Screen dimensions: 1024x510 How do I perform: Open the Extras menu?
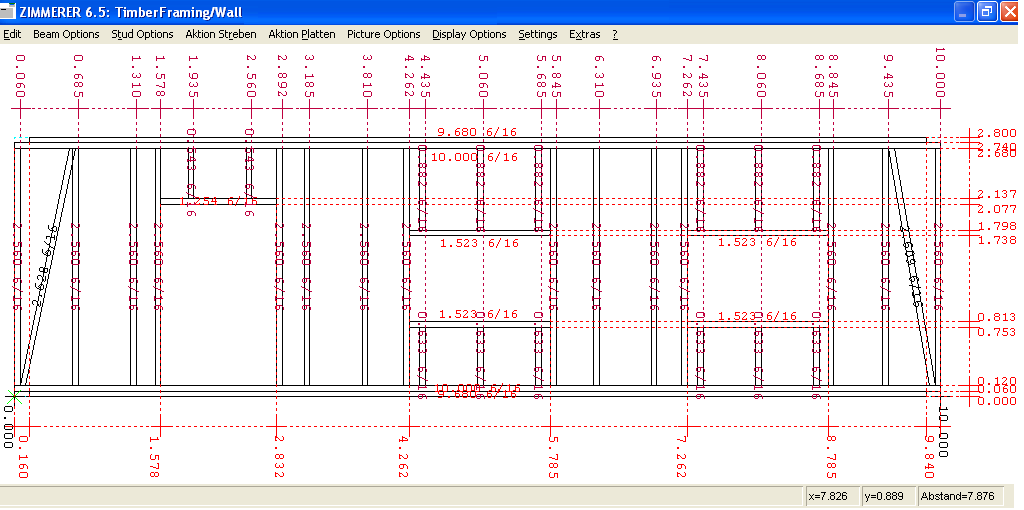click(x=584, y=34)
